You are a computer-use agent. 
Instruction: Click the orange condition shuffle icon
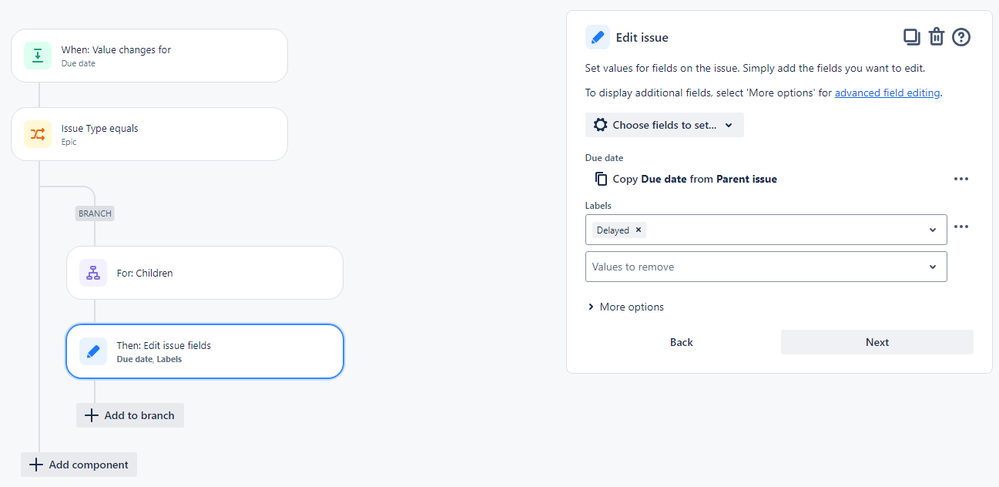[38, 134]
